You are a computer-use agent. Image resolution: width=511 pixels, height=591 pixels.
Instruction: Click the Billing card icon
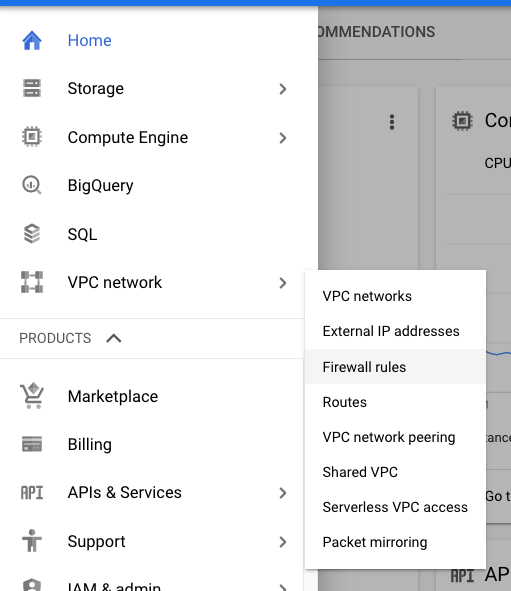coord(32,444)
